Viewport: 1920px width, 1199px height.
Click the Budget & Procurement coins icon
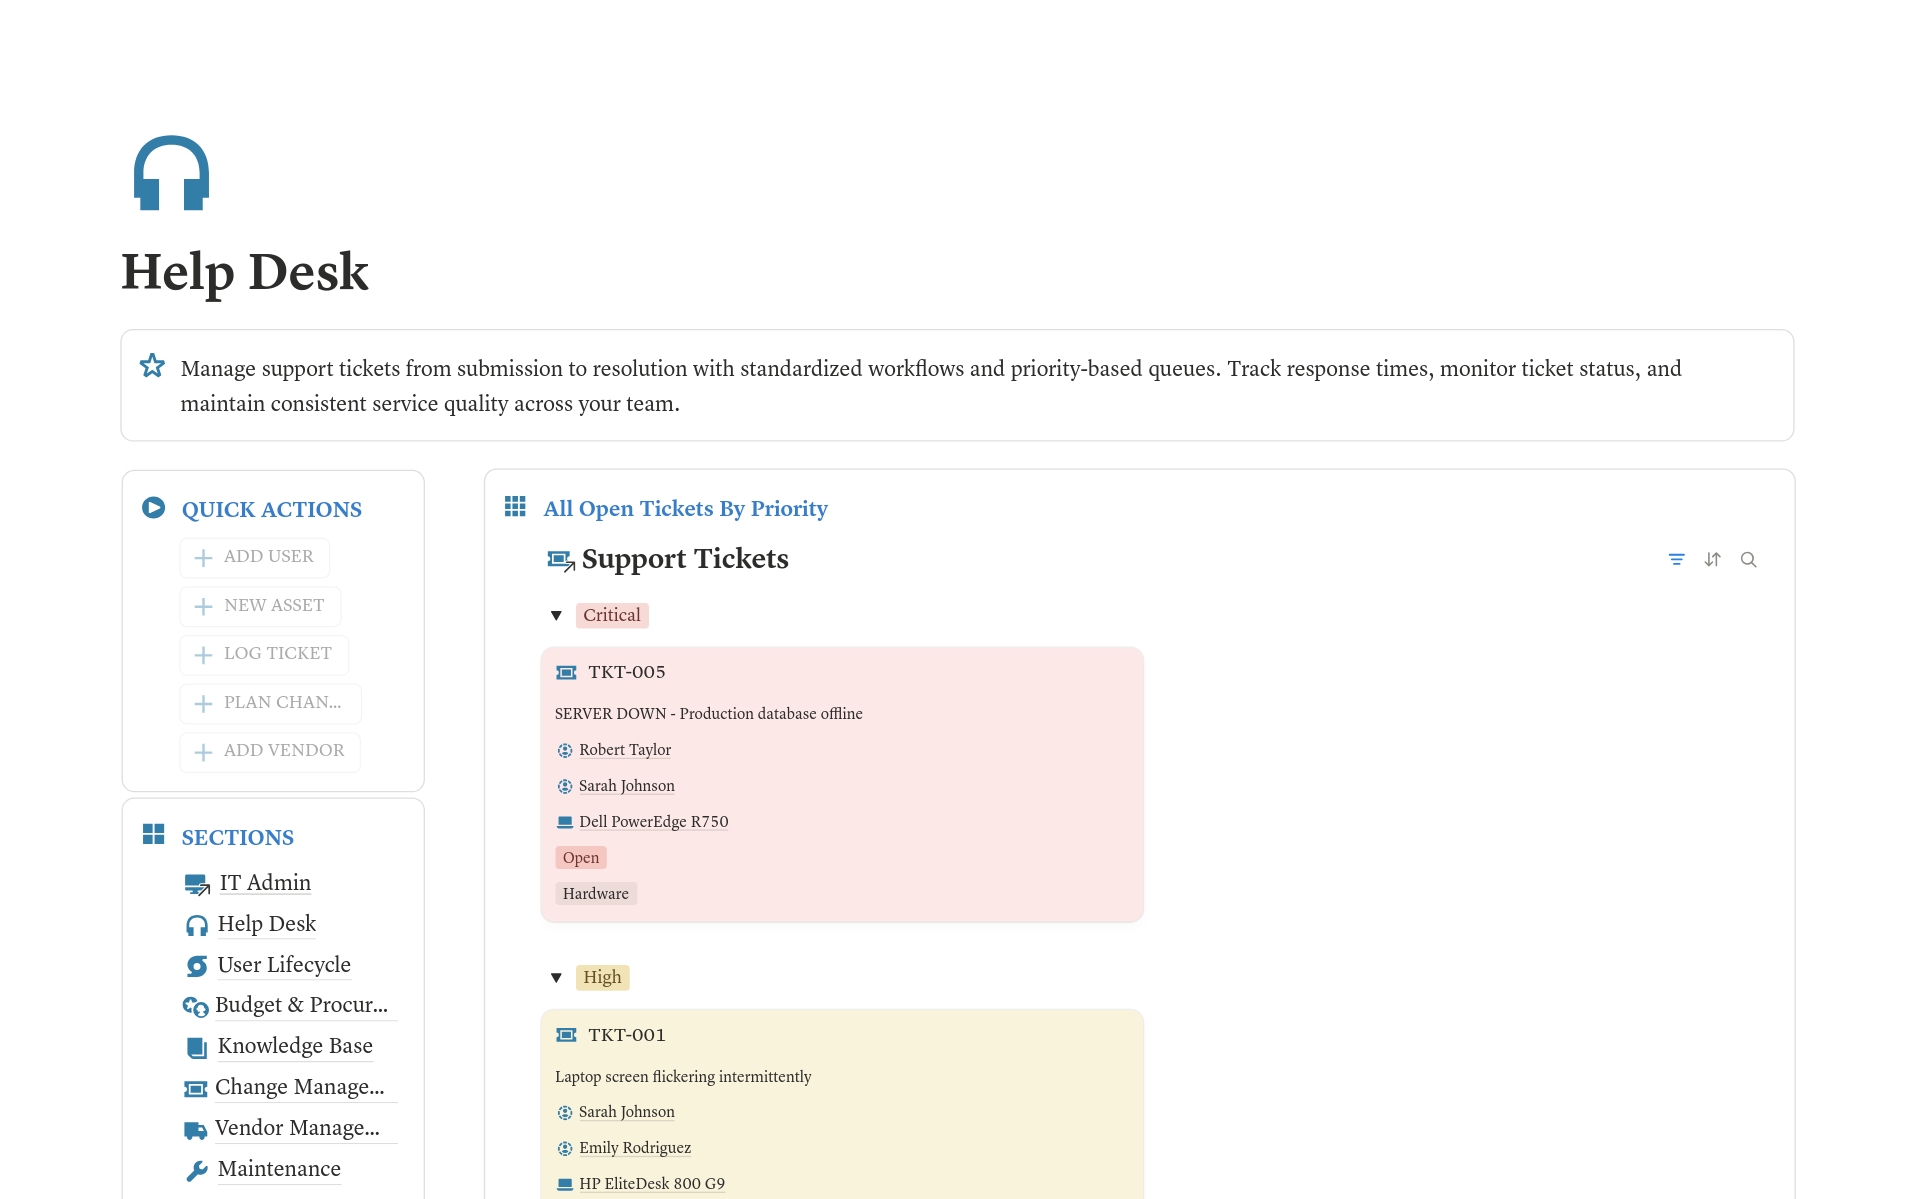point(195,1006)
